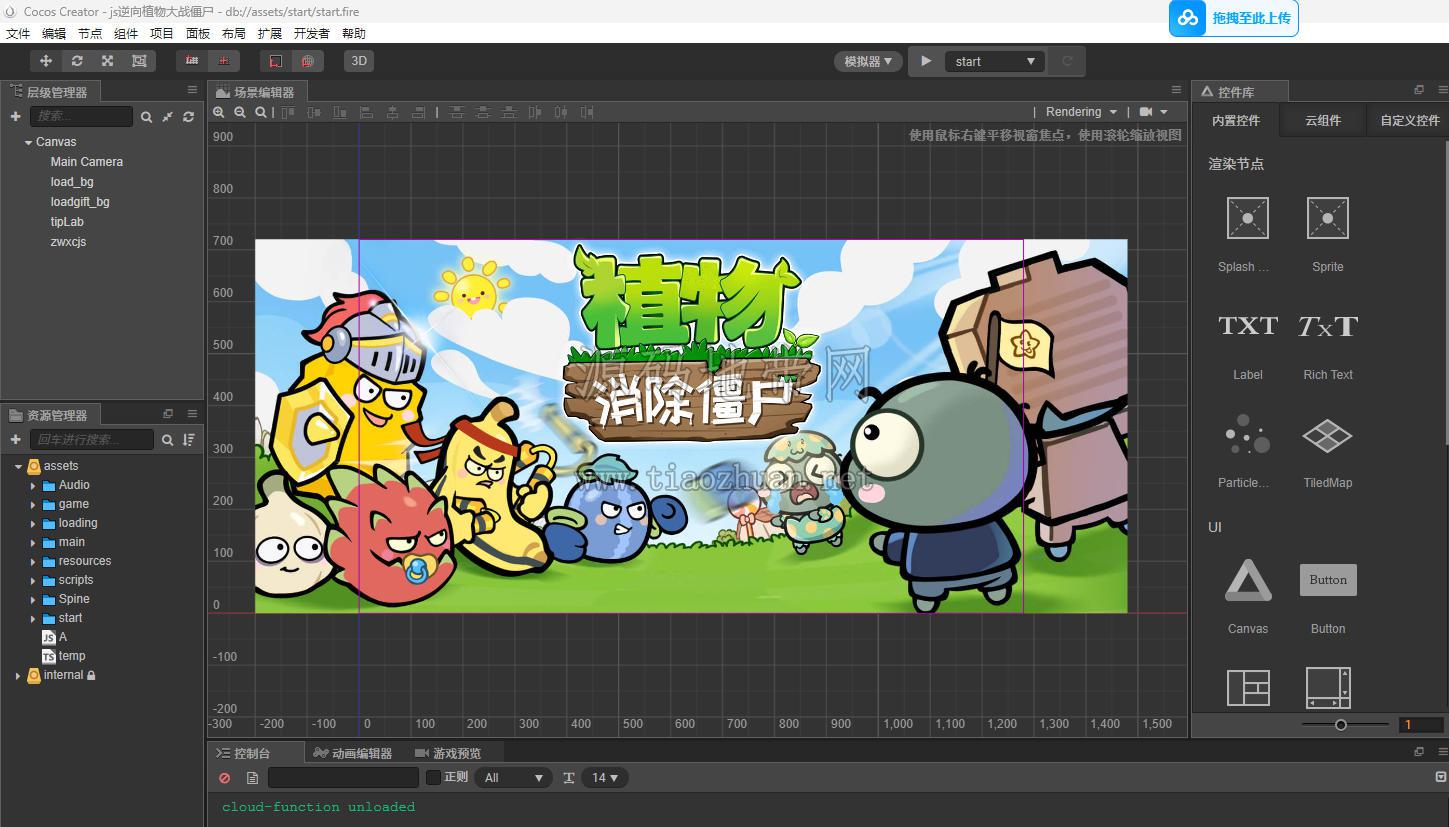Reset scene zoom magnifier icon
Viewport: 1449px width, 827px height.
coord(261,112)
